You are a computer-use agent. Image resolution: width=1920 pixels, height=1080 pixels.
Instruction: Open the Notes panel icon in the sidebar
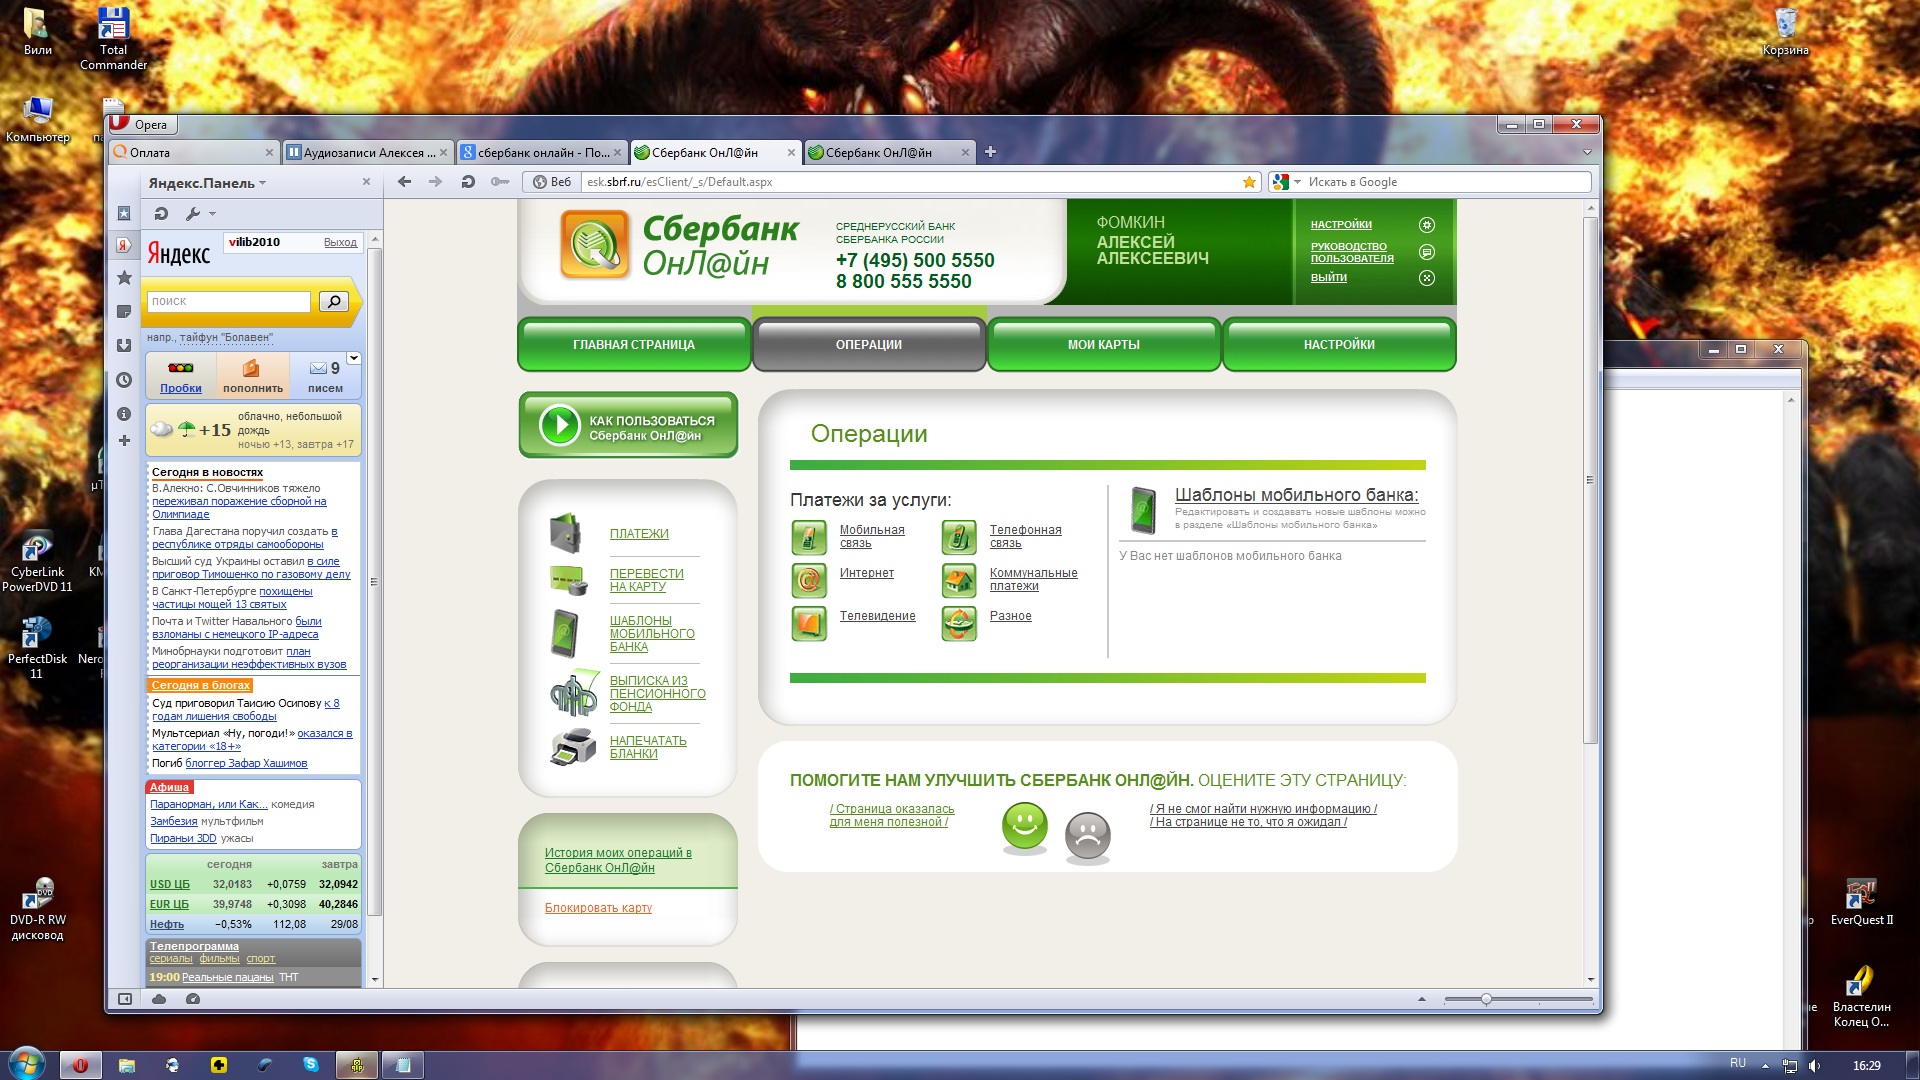(124, 312)
